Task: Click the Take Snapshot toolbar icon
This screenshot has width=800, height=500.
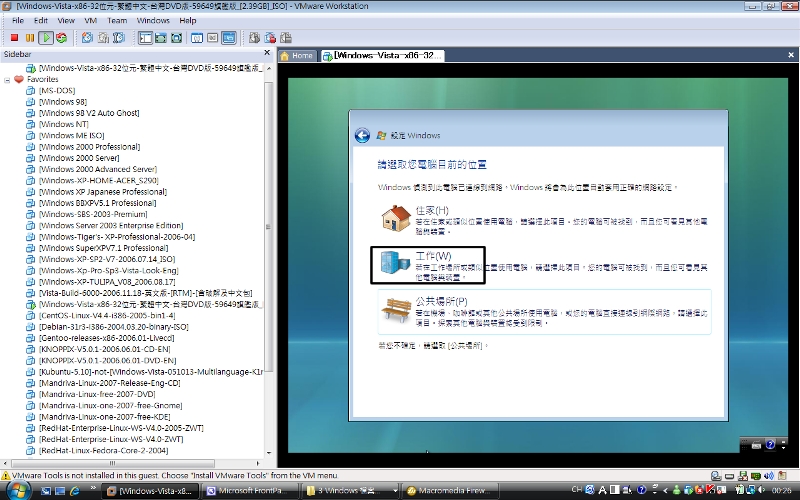Action: 88,38
